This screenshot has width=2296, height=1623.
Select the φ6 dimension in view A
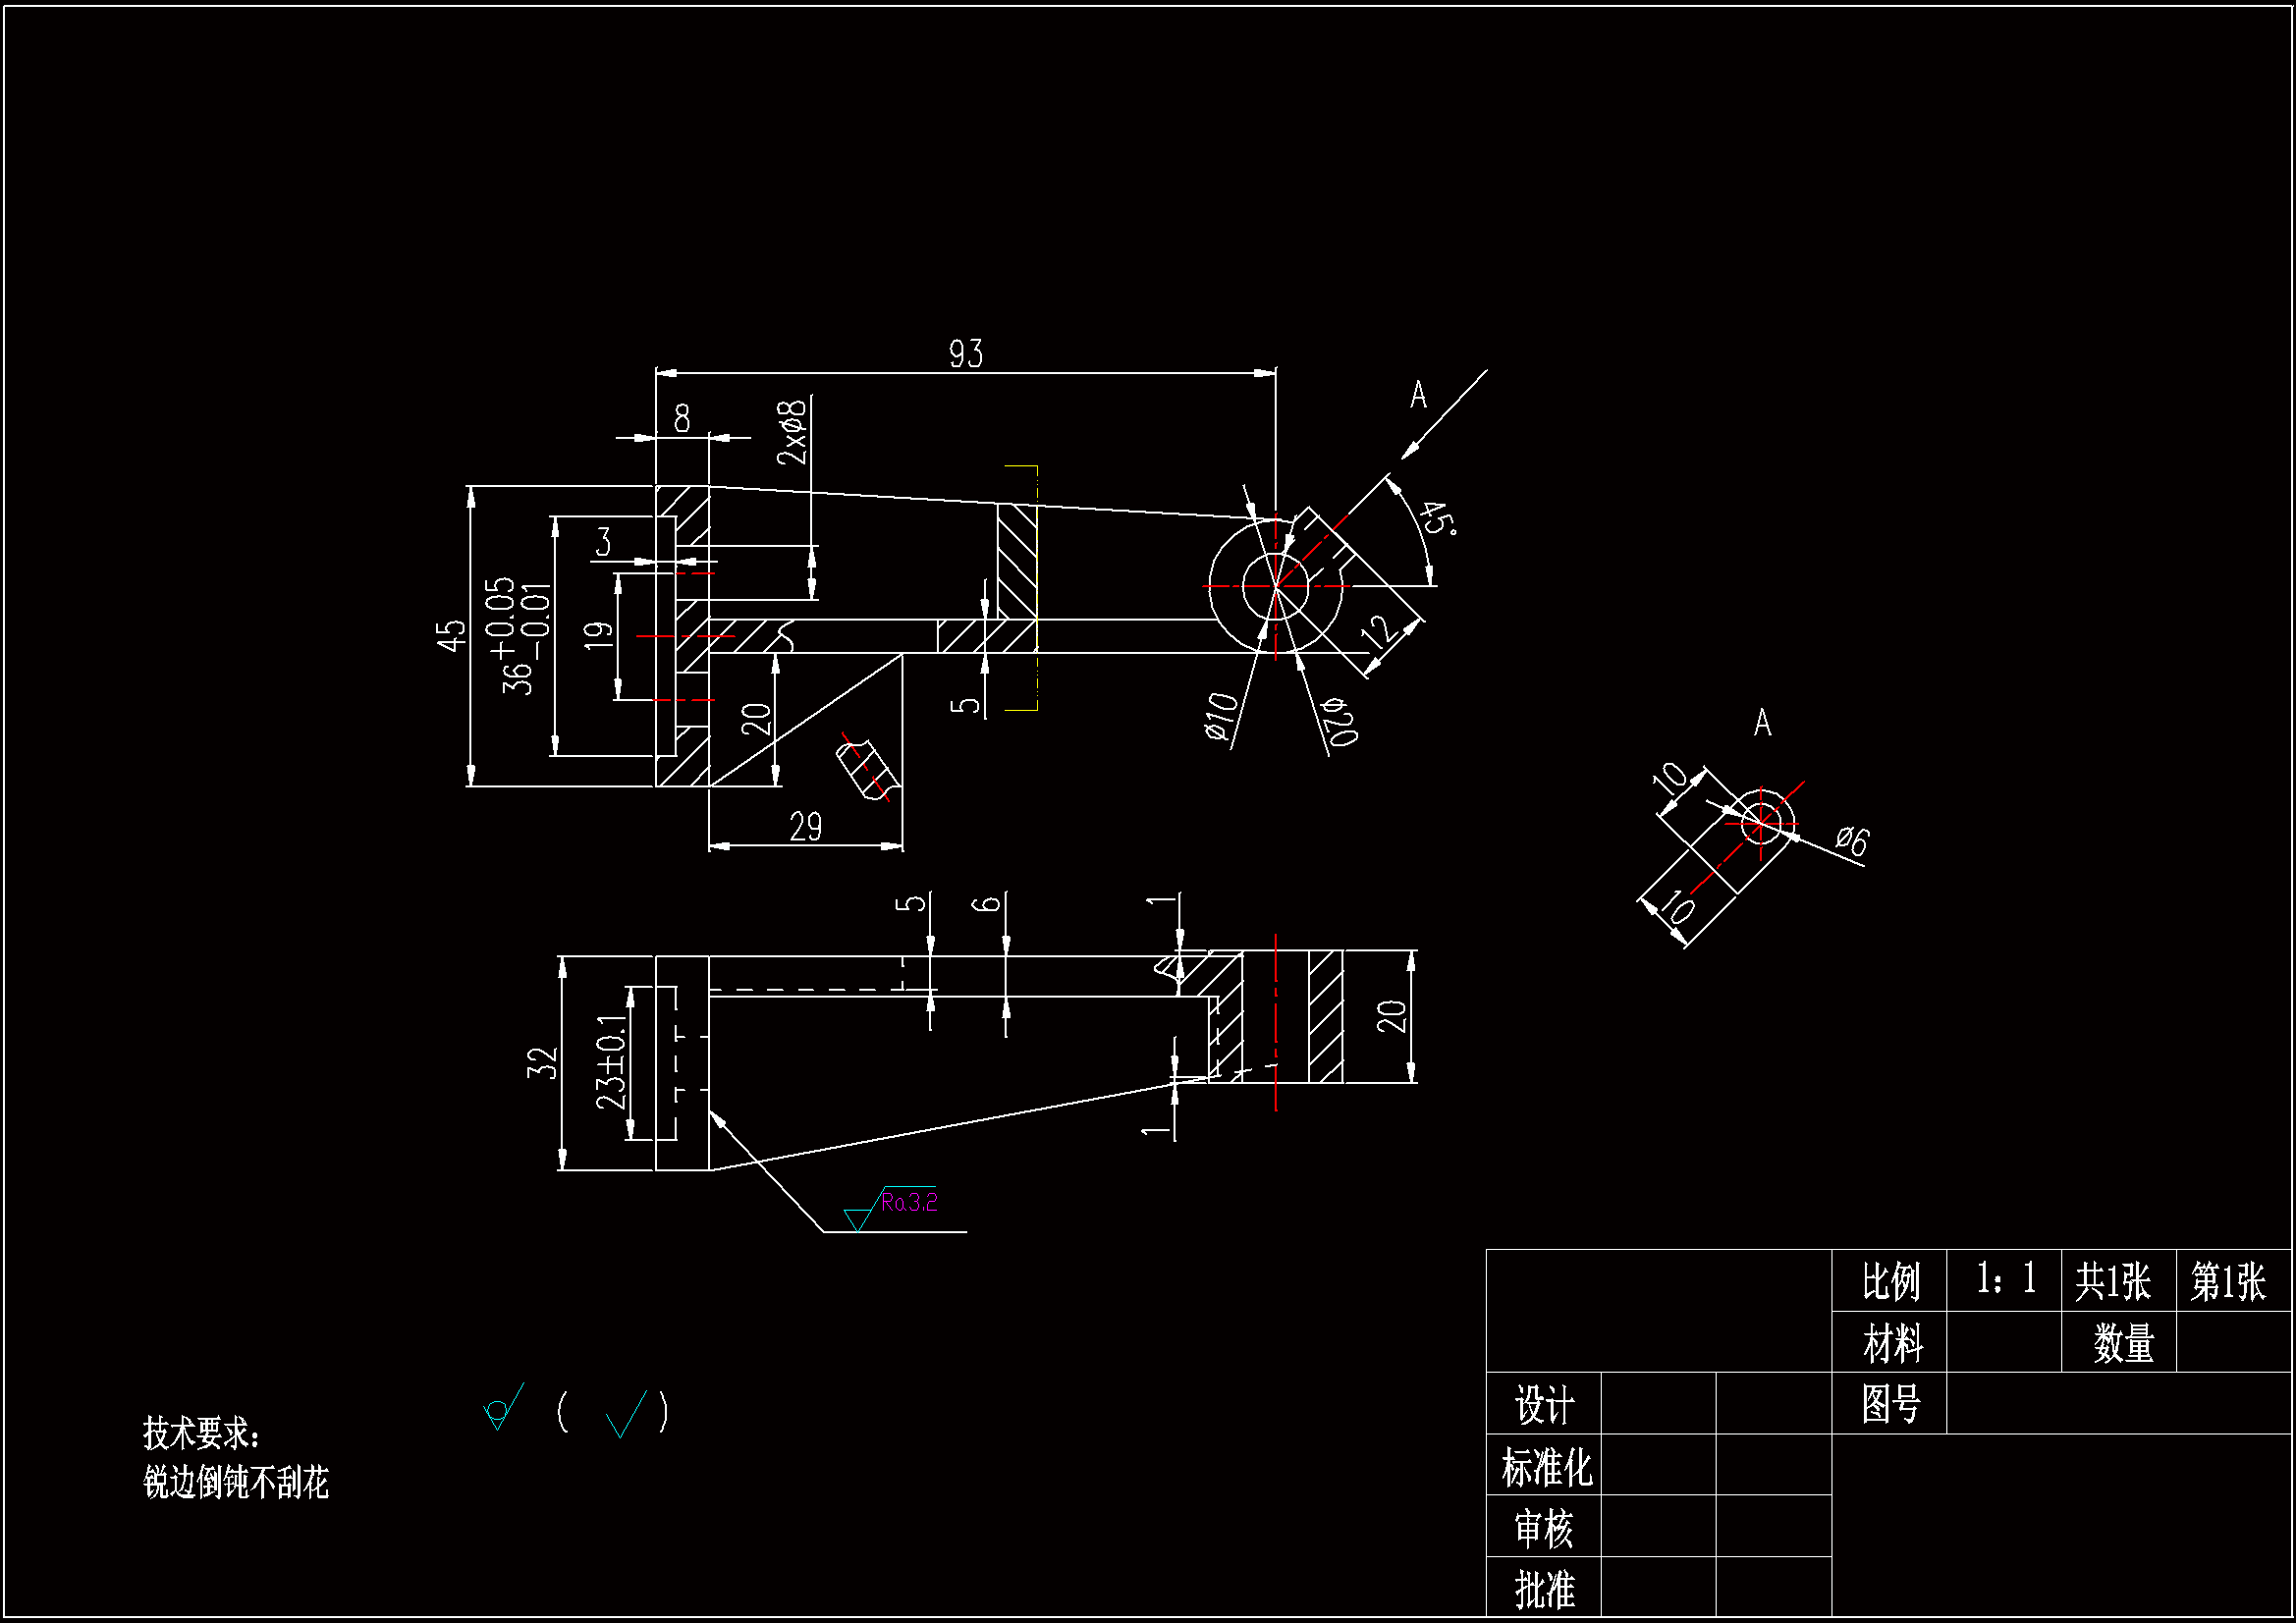point(1851,840)
